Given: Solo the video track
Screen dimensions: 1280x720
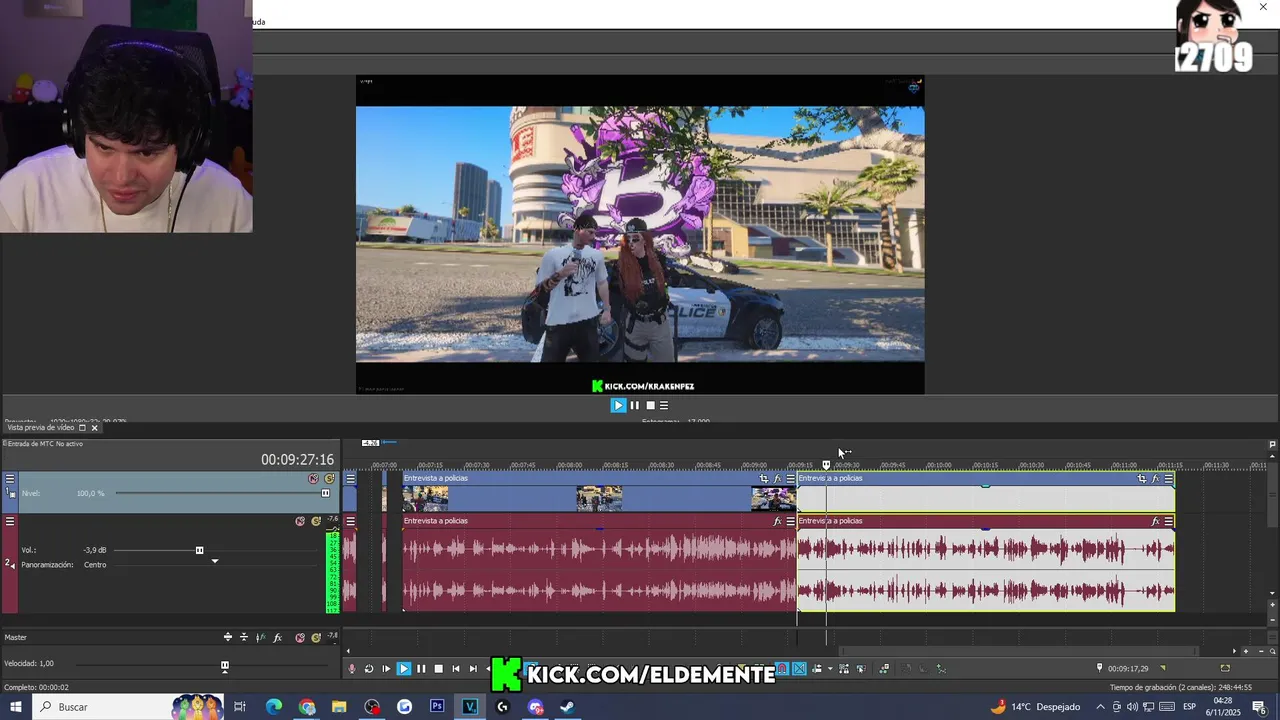Looking at the screenshot, I should pos(330,479).
